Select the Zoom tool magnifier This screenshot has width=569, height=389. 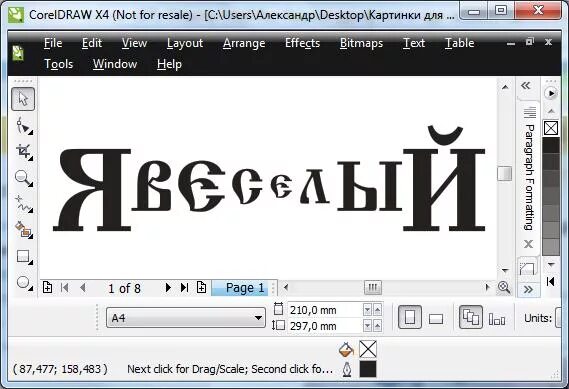pyautogui.click(x=23, y=177)
